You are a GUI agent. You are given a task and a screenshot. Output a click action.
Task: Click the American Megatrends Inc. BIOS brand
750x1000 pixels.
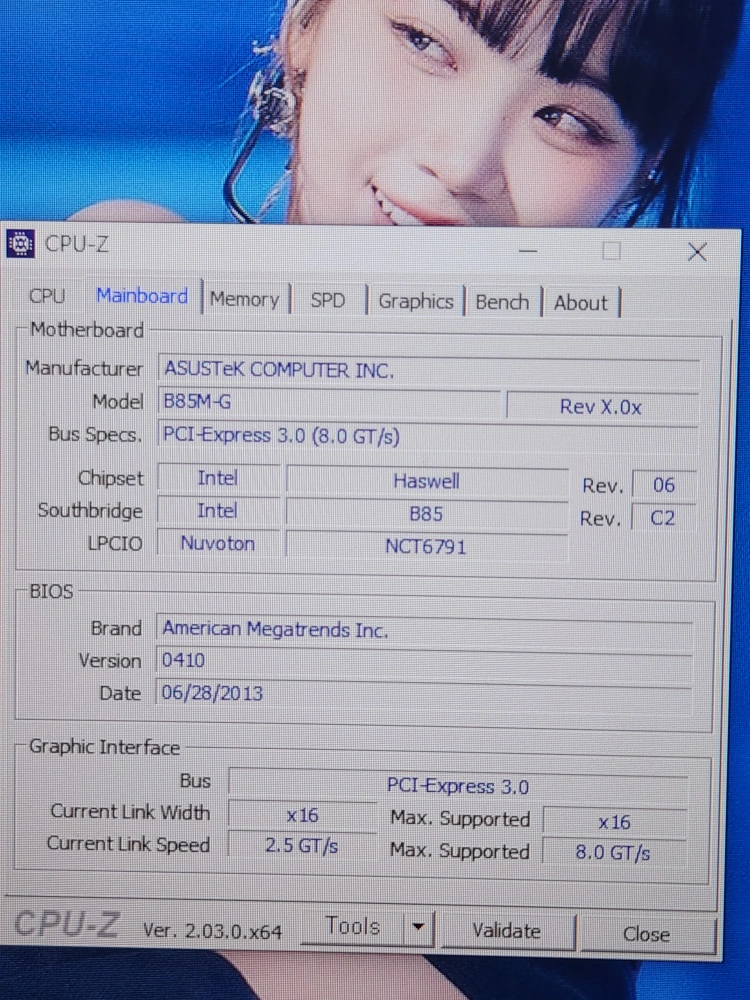(424, 630)
